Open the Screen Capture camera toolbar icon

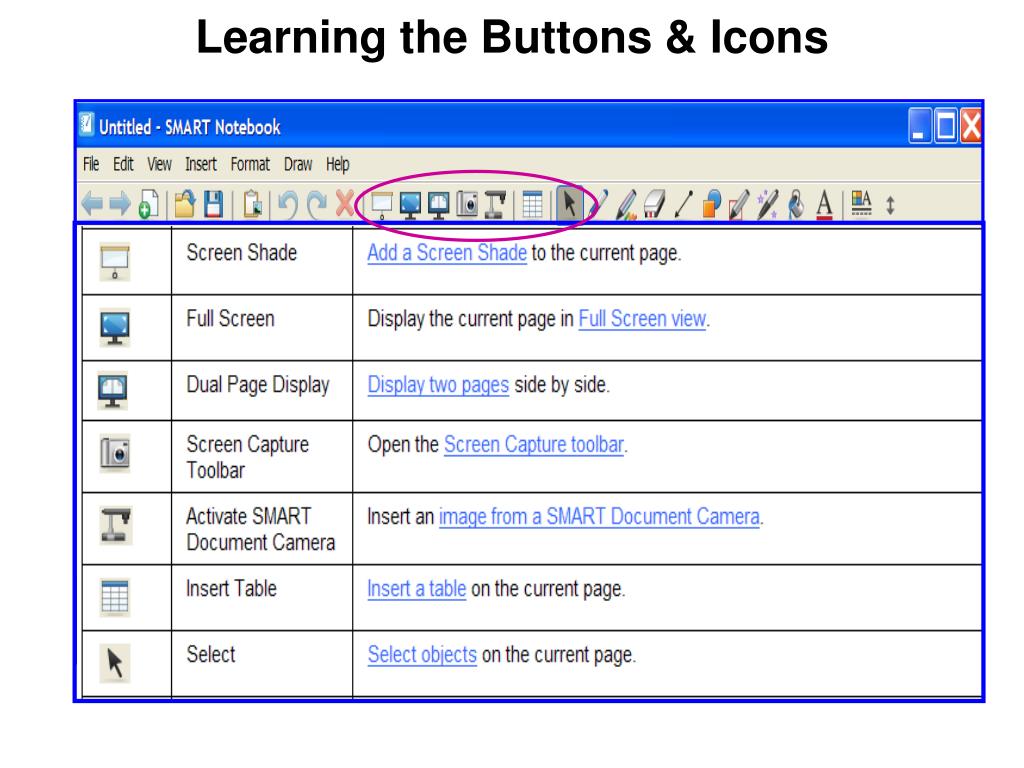click(467, 204)
